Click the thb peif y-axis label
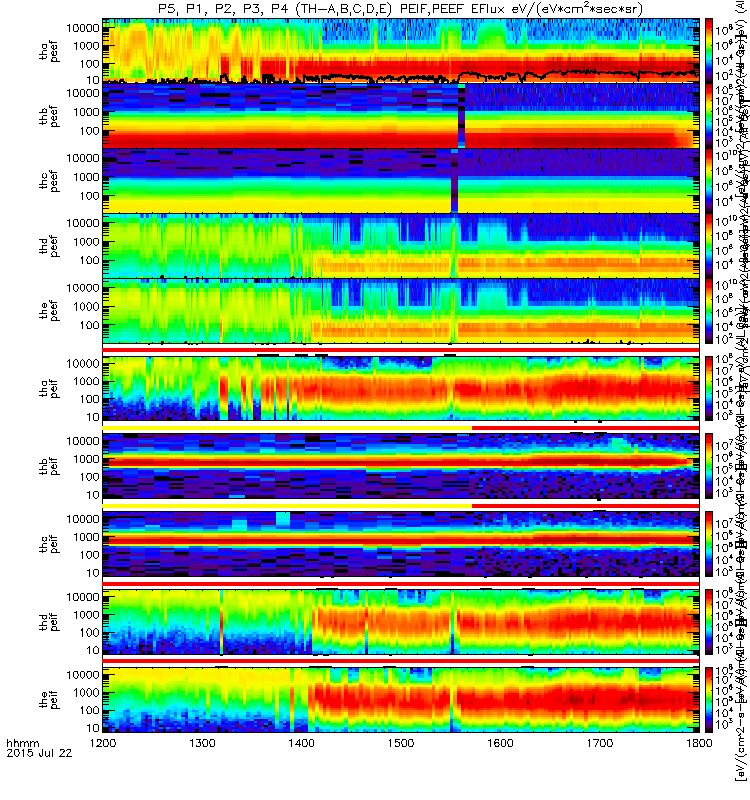The height and width of the screenshot is (800, 750). [49, 466]
